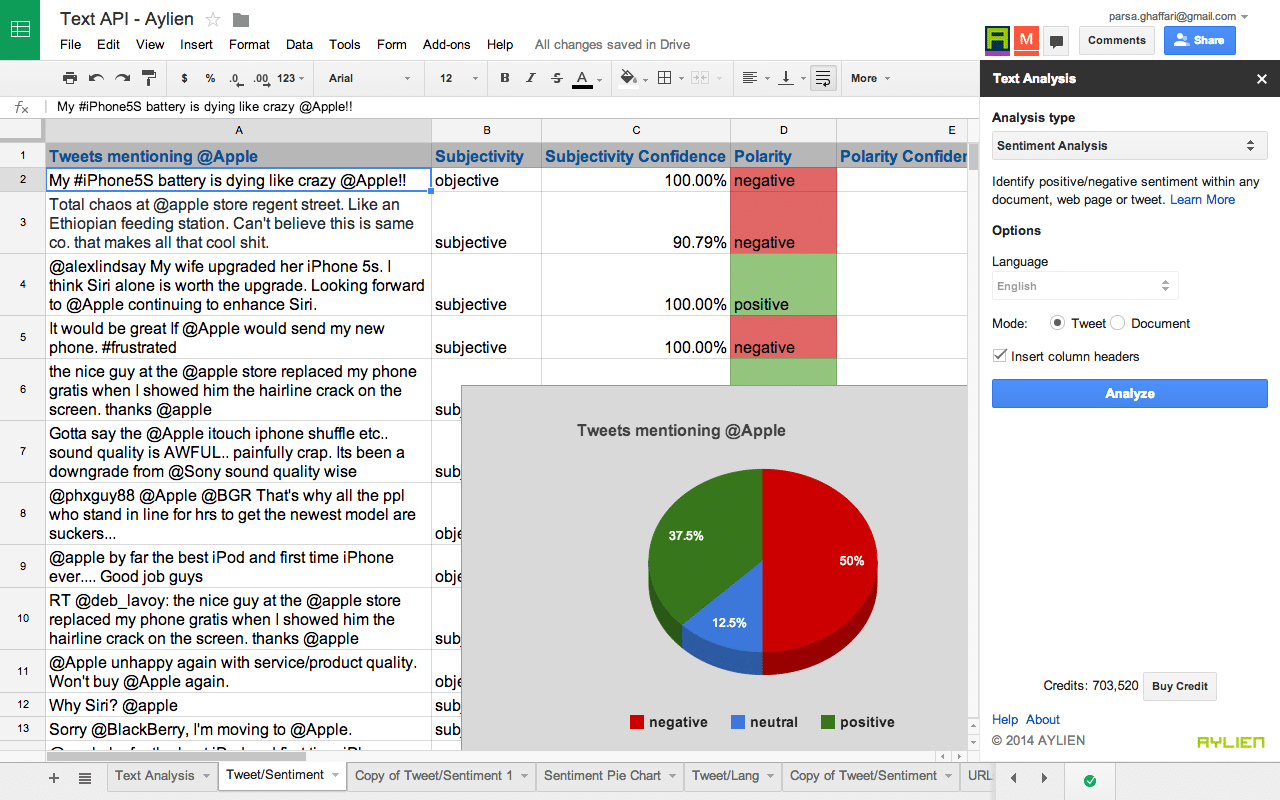The width and height of the screenshot is (1280, 800).
Task: Toggle bold formatting
Action: coord(505,78)
